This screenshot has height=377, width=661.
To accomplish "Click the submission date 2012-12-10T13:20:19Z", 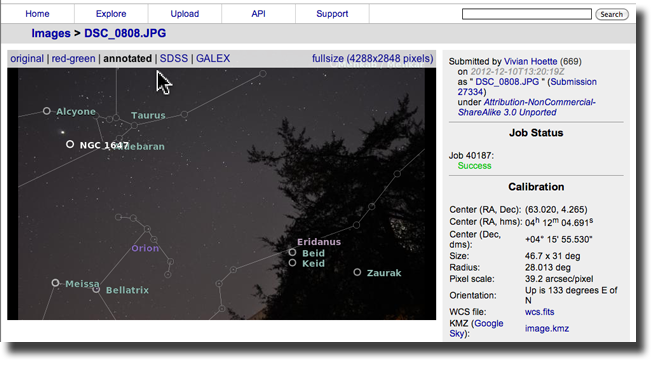I will point(517,72).
